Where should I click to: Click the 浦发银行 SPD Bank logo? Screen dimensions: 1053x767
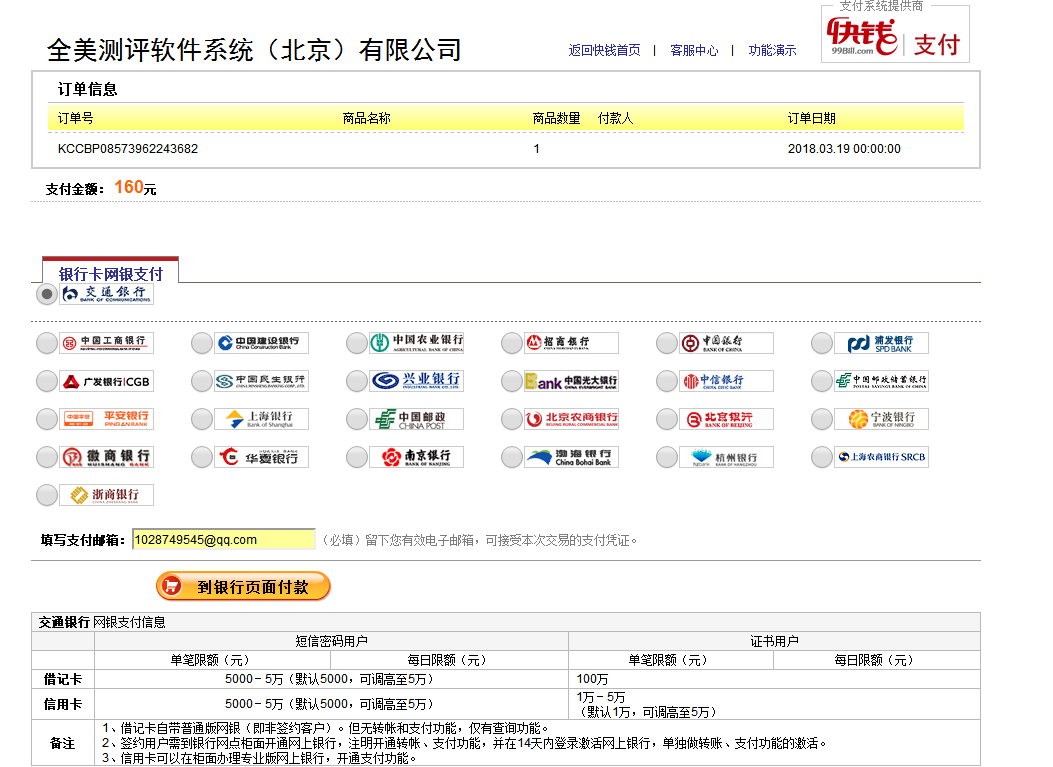coord(882,343)
